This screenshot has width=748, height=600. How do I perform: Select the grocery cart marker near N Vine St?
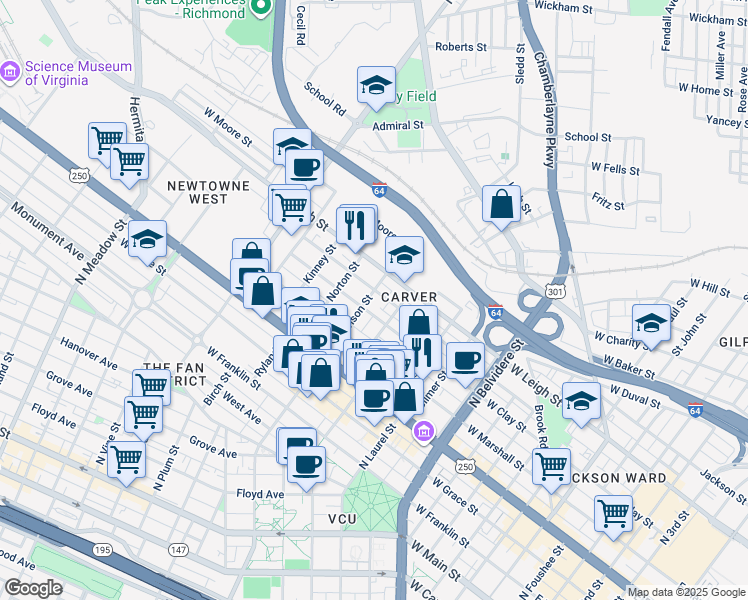click(x=126, y=461)
